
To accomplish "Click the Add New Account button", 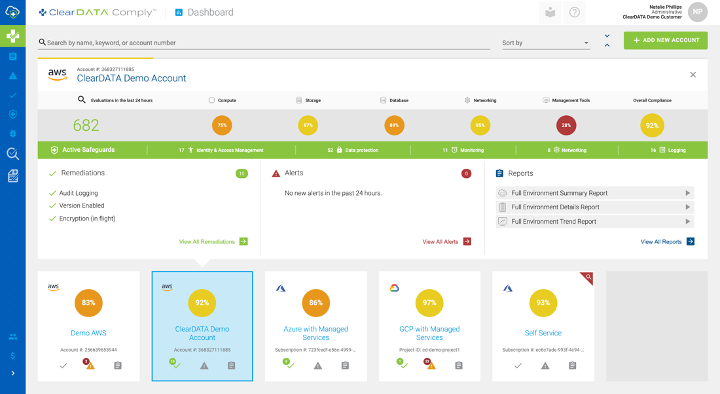I will pos(666,40).
